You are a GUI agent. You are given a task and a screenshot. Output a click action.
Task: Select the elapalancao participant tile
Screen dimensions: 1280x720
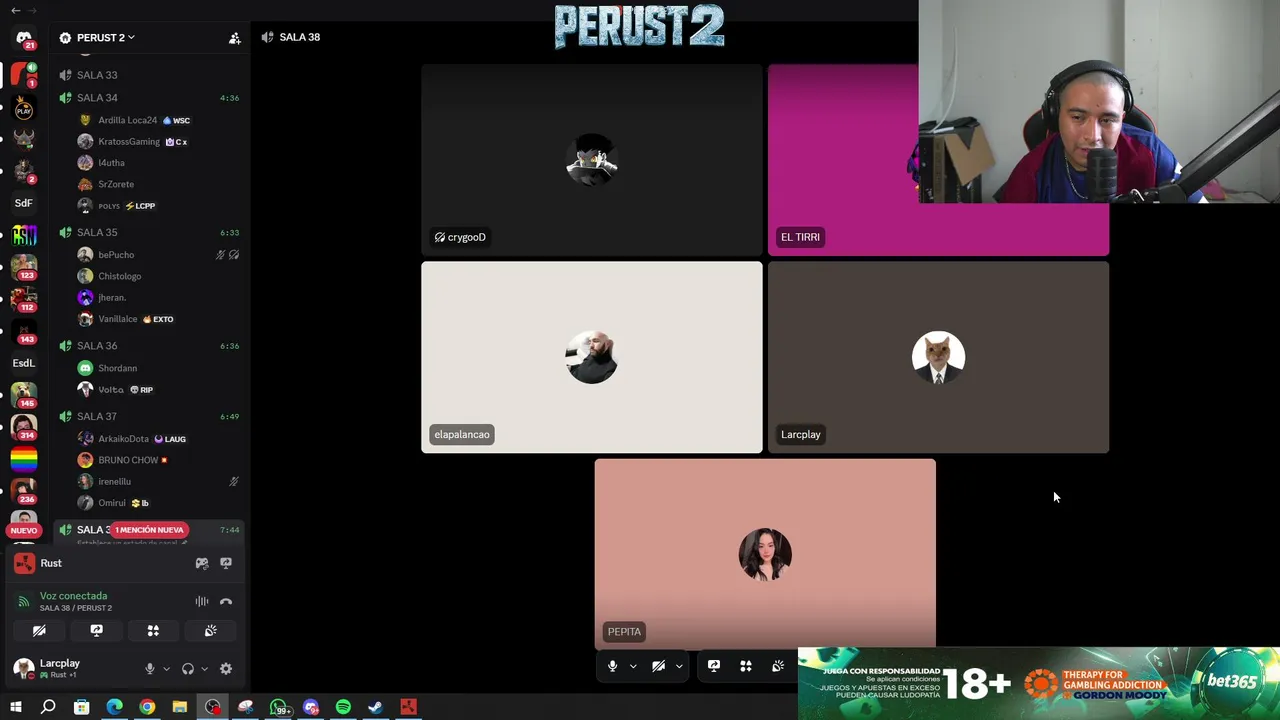pyautogui.click(x=592, y=357)
